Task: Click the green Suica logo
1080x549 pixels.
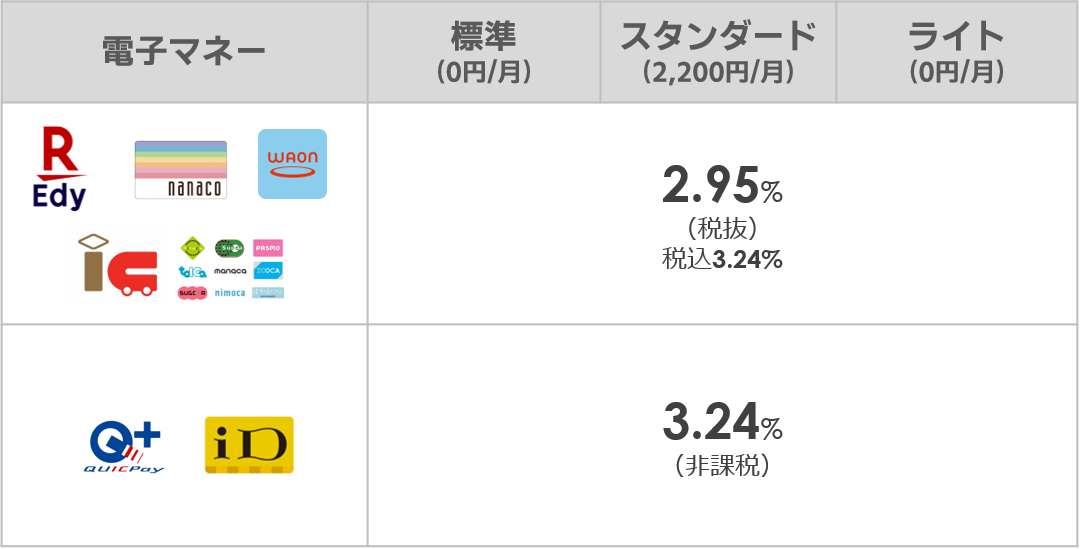Action: [x=229, y=248]
